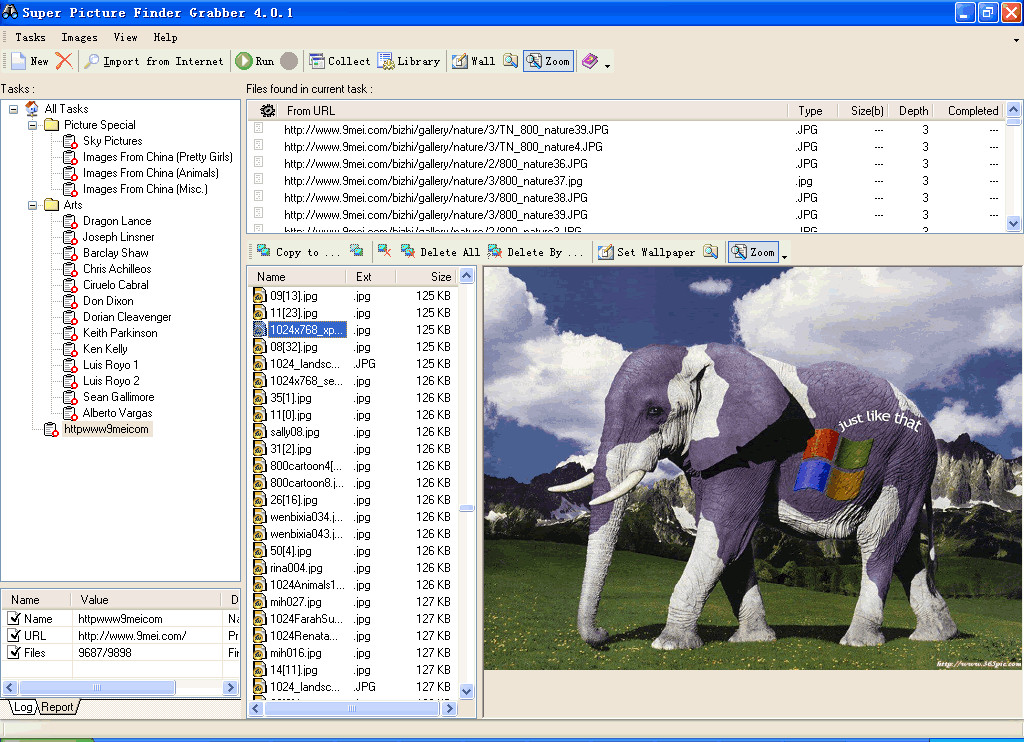Open the Images menu
The image size is (1024, 742).
79,38
